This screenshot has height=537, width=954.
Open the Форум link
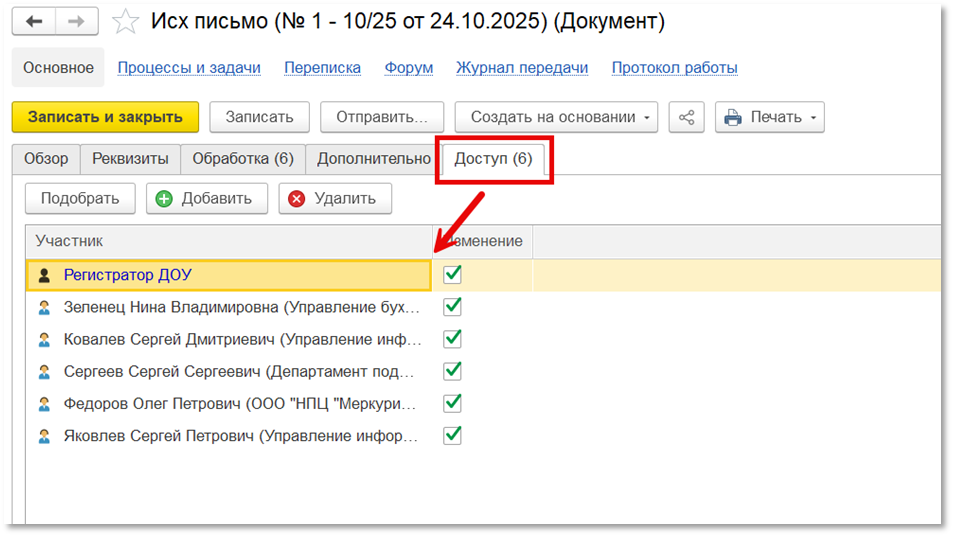click(x=409, y=68)
